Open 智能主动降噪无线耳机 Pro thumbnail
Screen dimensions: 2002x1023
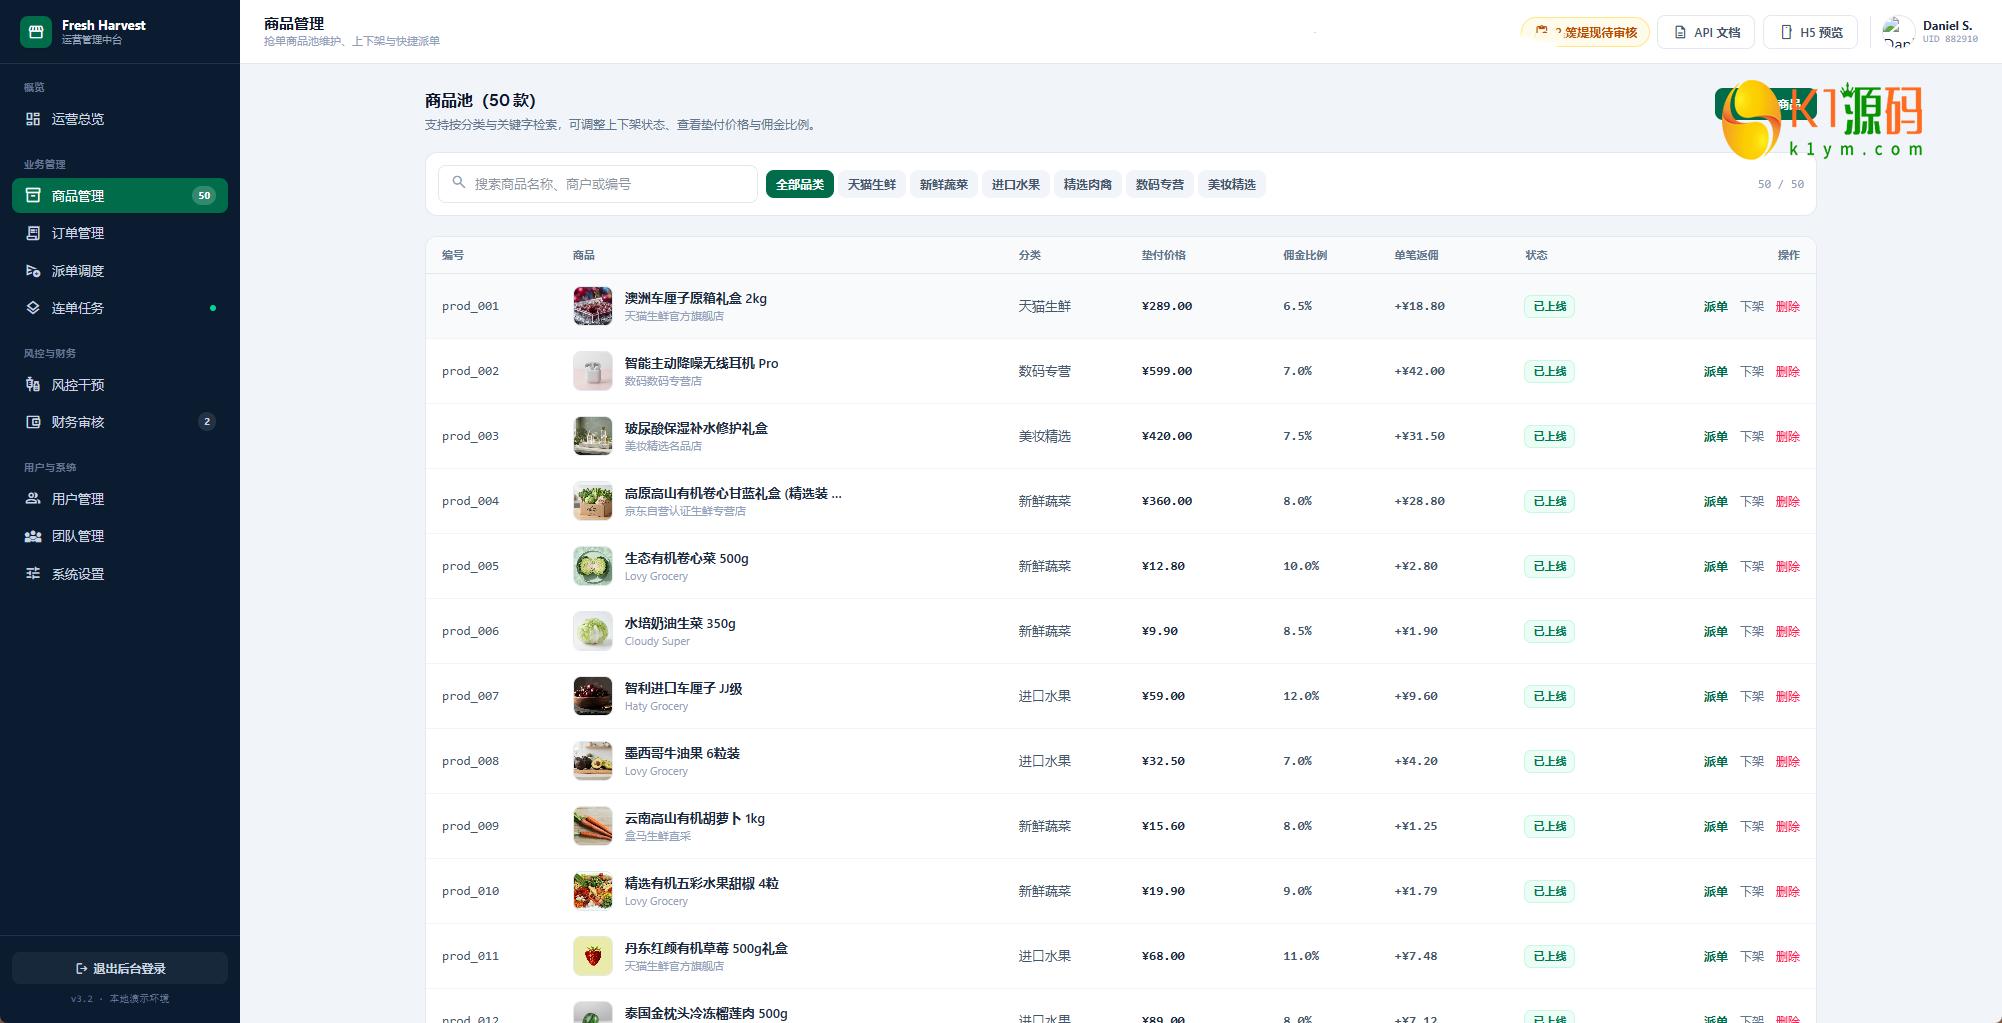coord(593,371)
